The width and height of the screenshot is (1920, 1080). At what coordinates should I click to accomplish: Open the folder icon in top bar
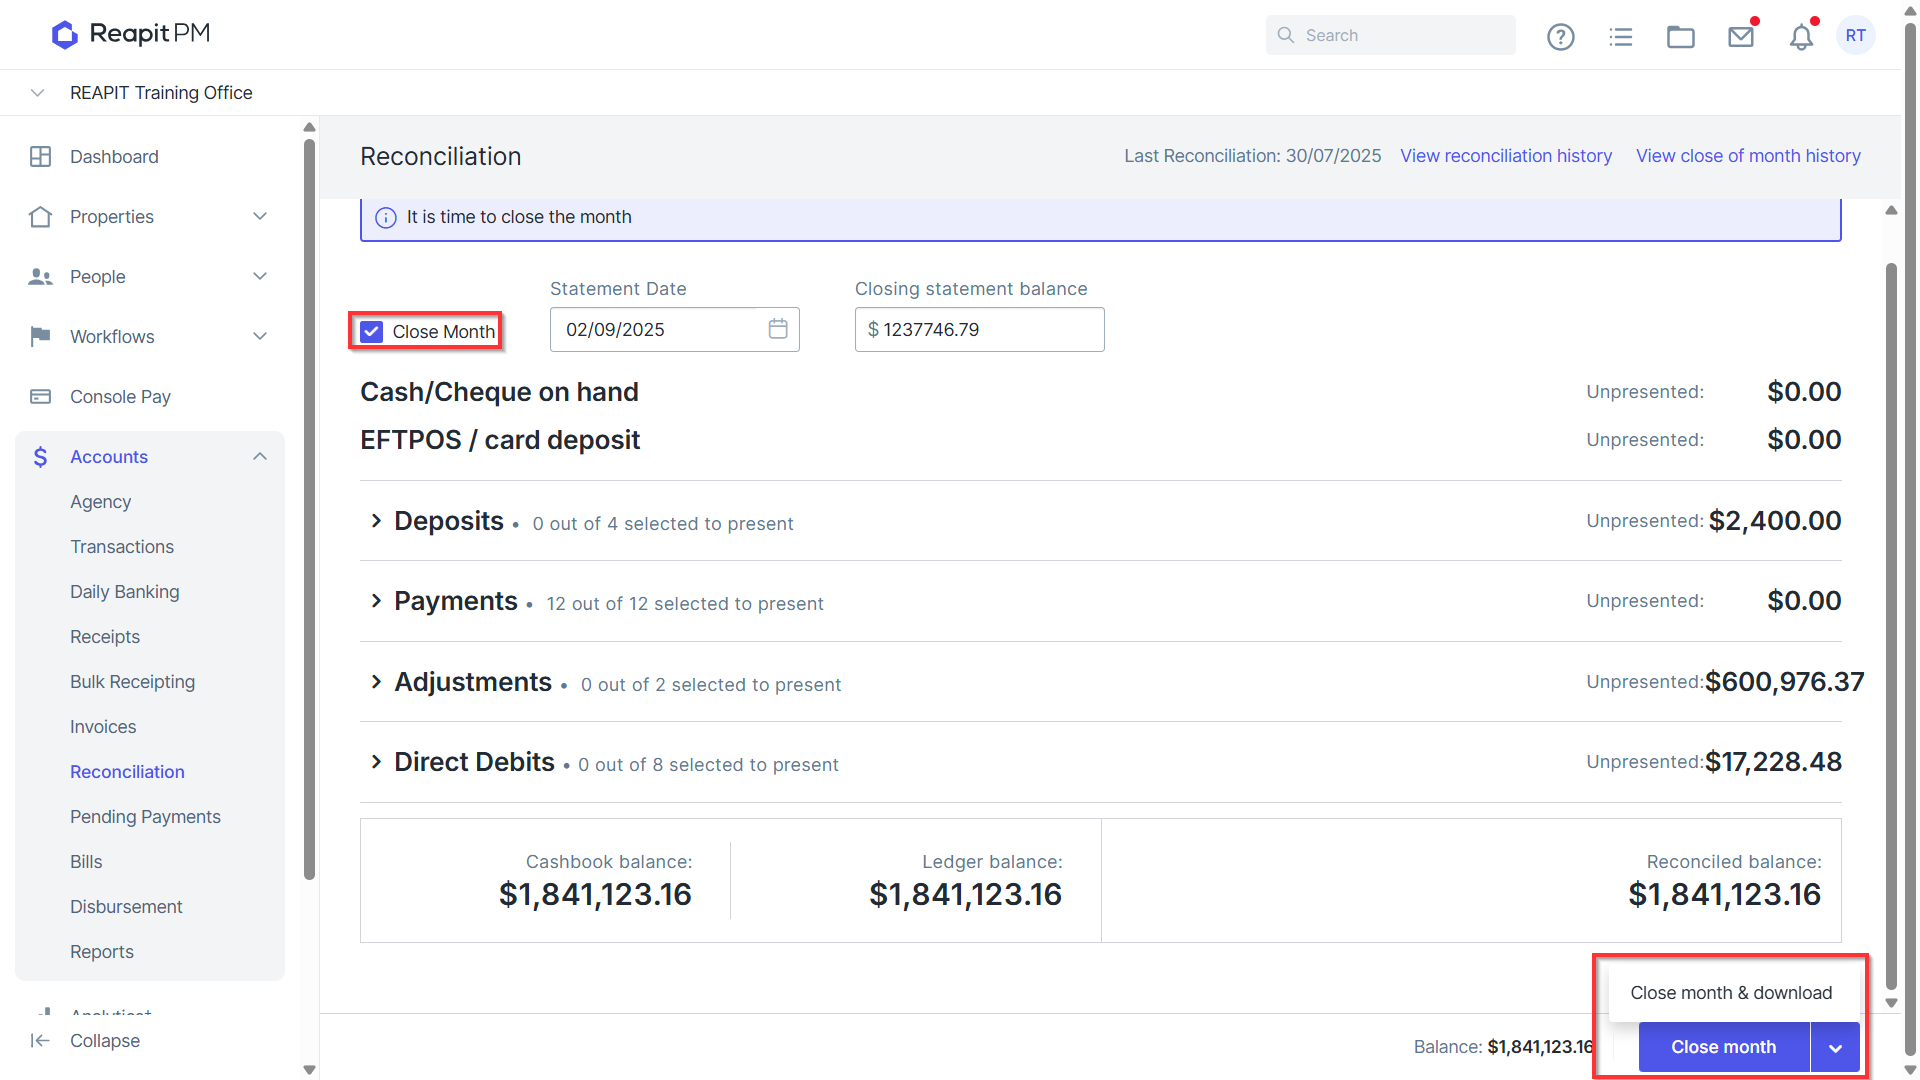[1681, 36]
